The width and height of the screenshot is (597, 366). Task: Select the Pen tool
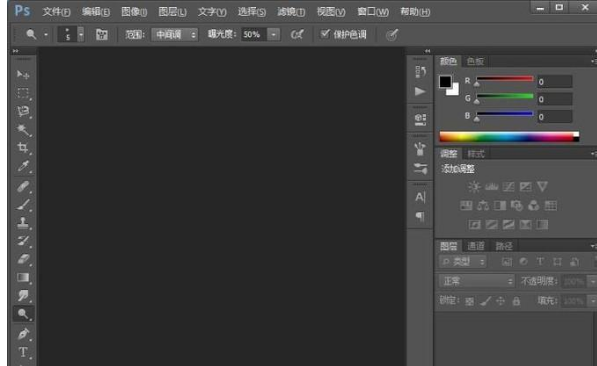pyautogui.click(x=23, y=334)
